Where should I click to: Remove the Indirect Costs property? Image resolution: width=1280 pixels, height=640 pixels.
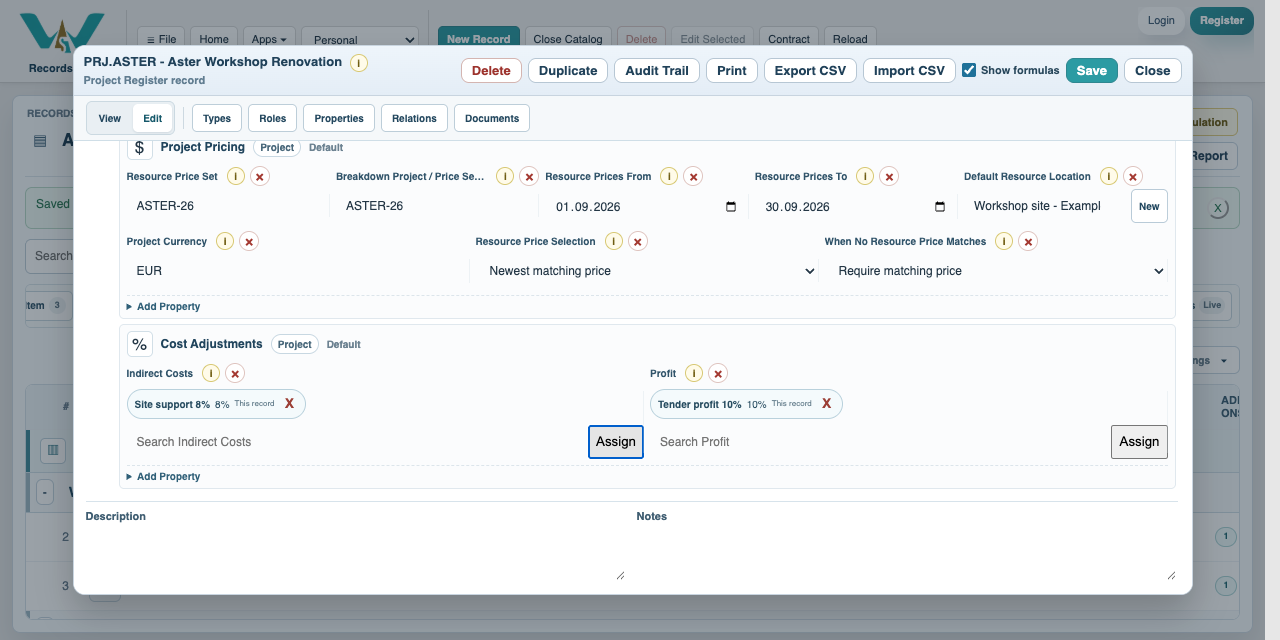[235, 373]
